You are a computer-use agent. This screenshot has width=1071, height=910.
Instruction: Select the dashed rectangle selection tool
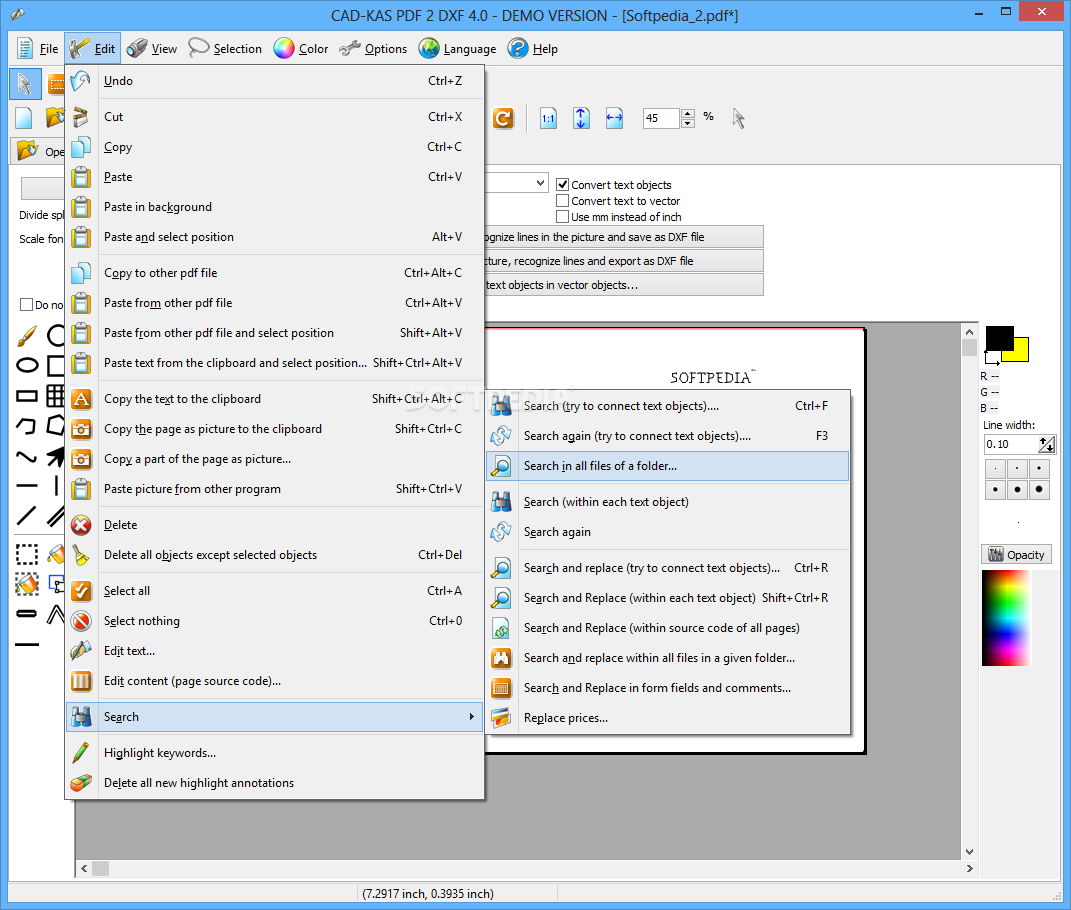(27, 554)
